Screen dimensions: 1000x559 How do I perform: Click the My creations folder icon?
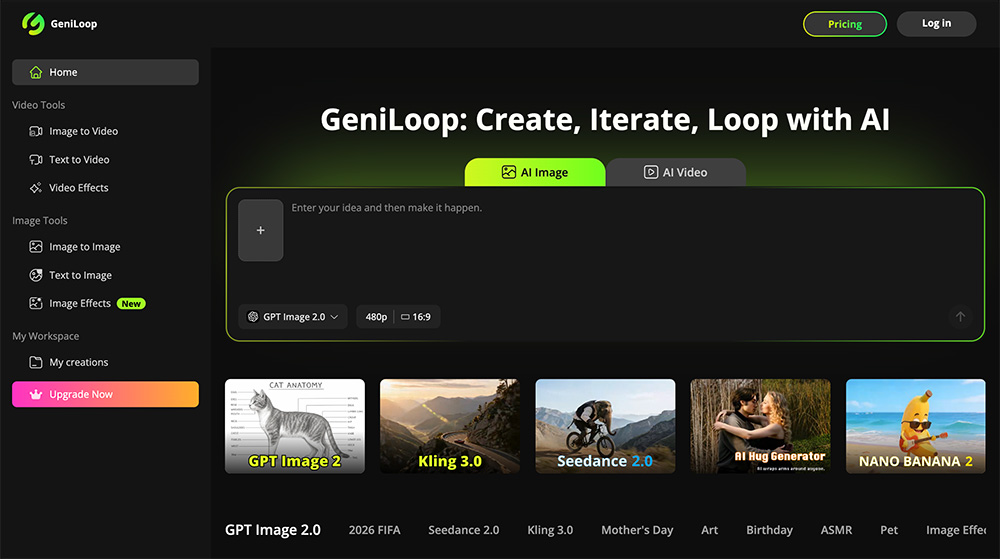coord(36,362)
